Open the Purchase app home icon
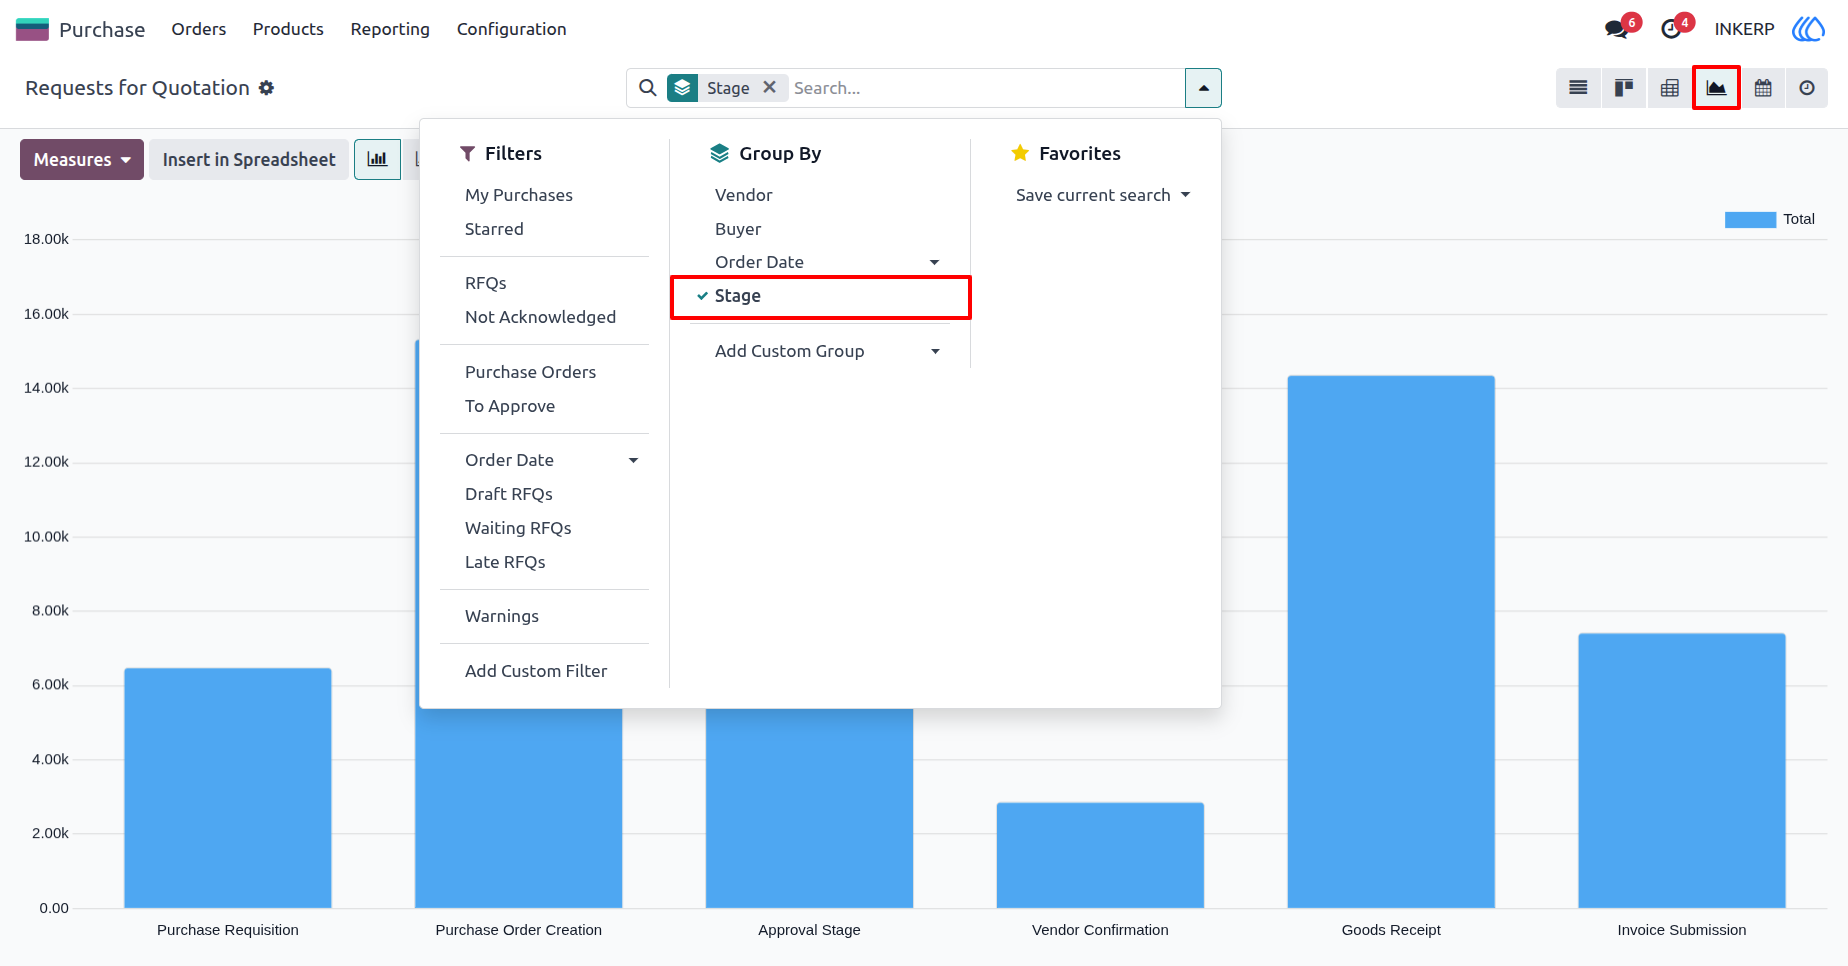1848x966 pixels. [x=32, y=29]
